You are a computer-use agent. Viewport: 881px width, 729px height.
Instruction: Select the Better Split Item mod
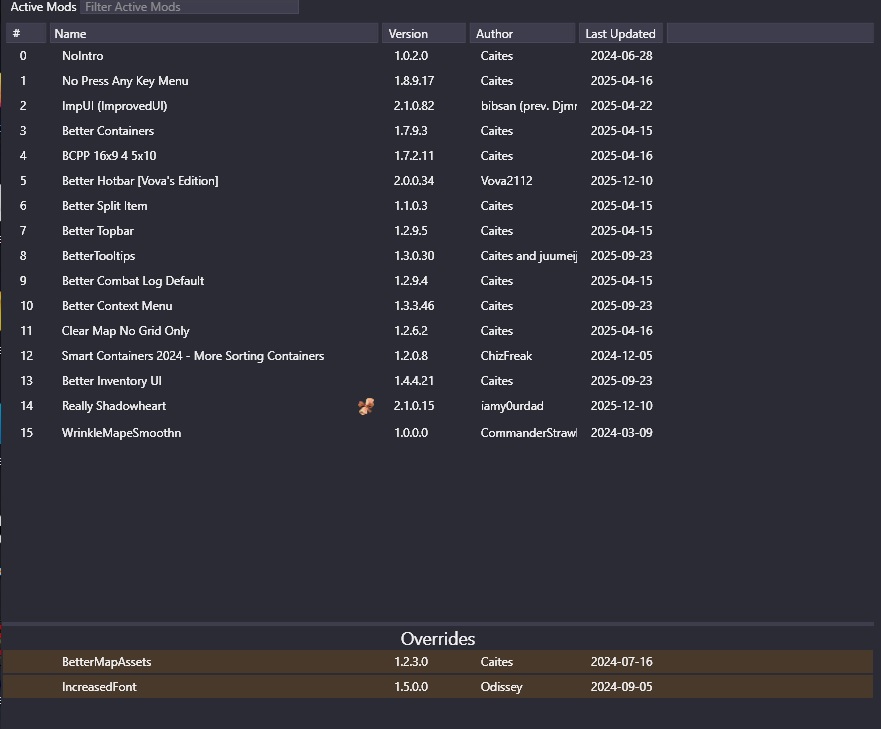[x=438, y=206]
